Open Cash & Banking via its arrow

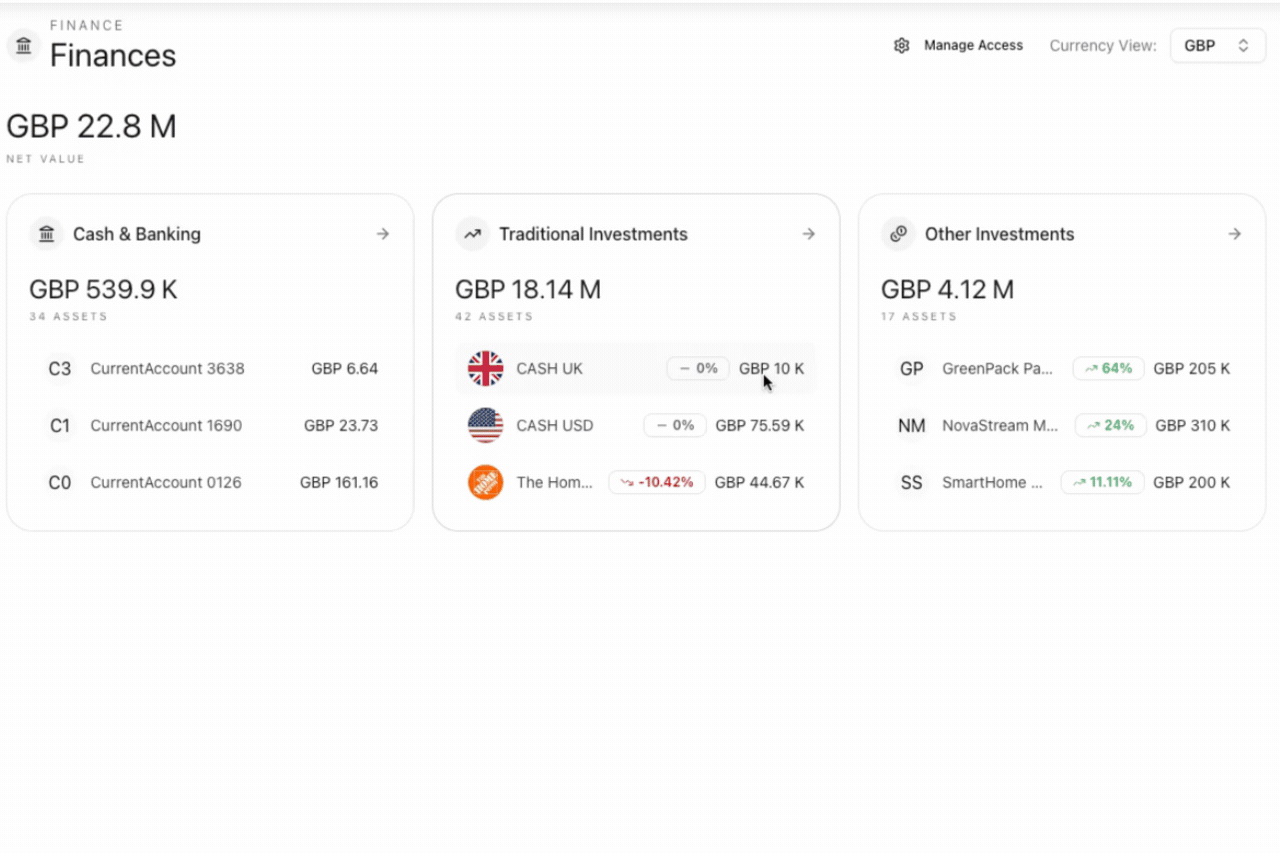(x=383, y=234)
